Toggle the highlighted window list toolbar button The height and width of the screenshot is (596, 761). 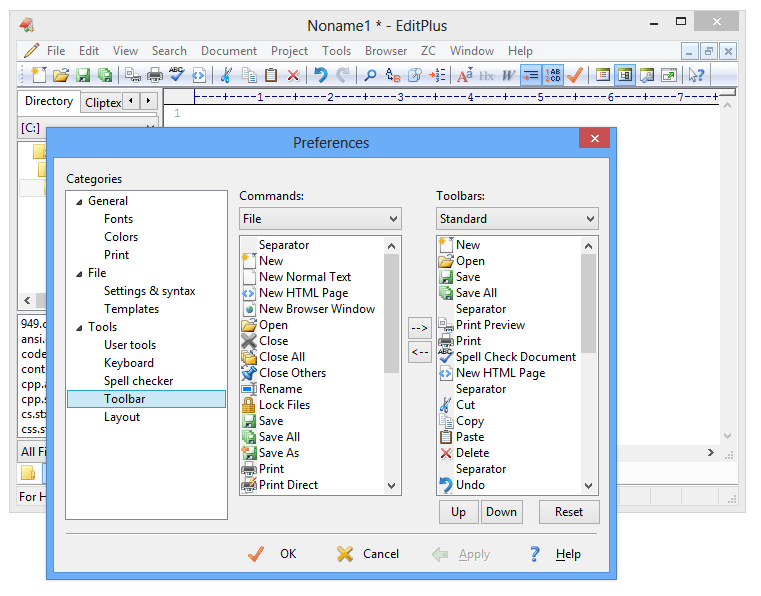625,75
